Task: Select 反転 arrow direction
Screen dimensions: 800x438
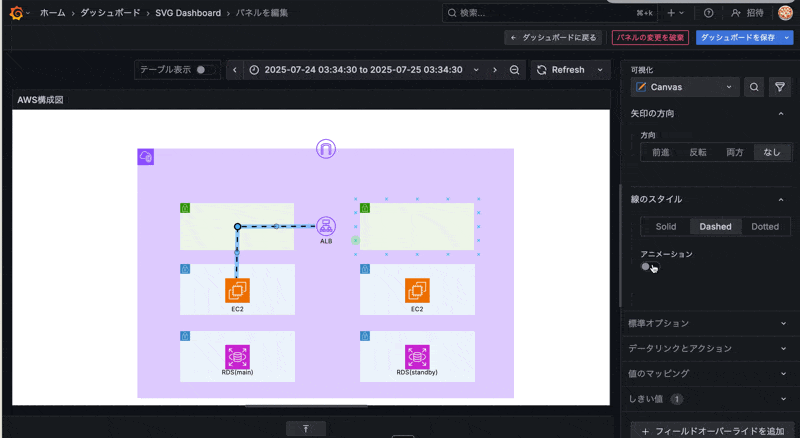Action: coord(698,152)
